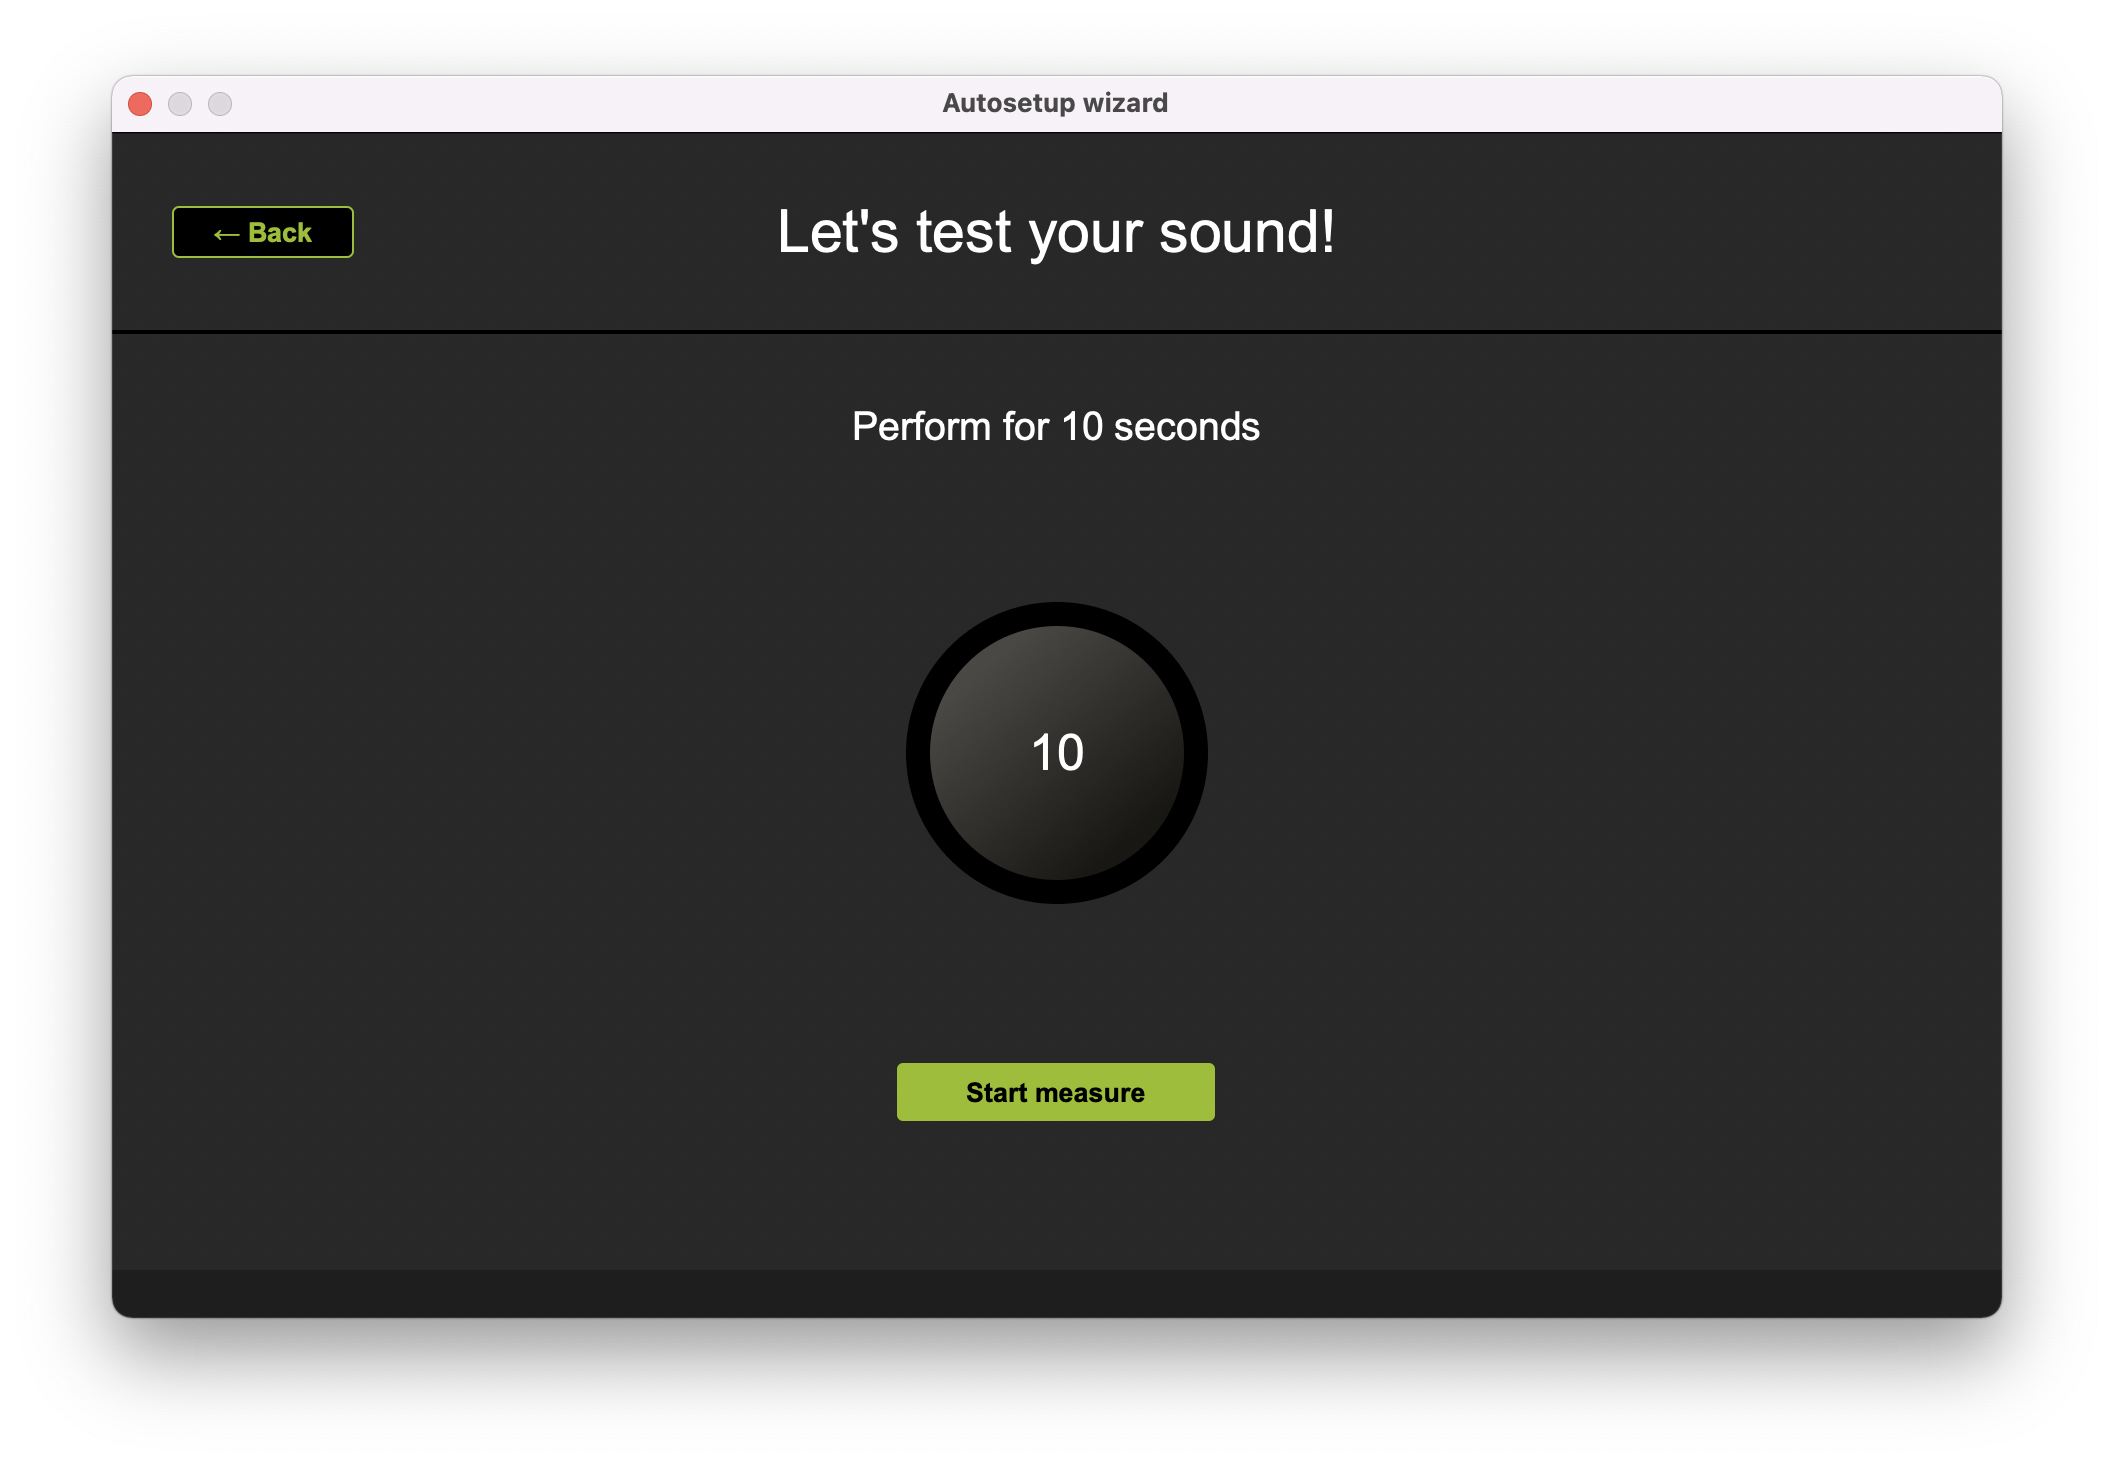Click the Autosetup wizard window title

point(1055,103)
